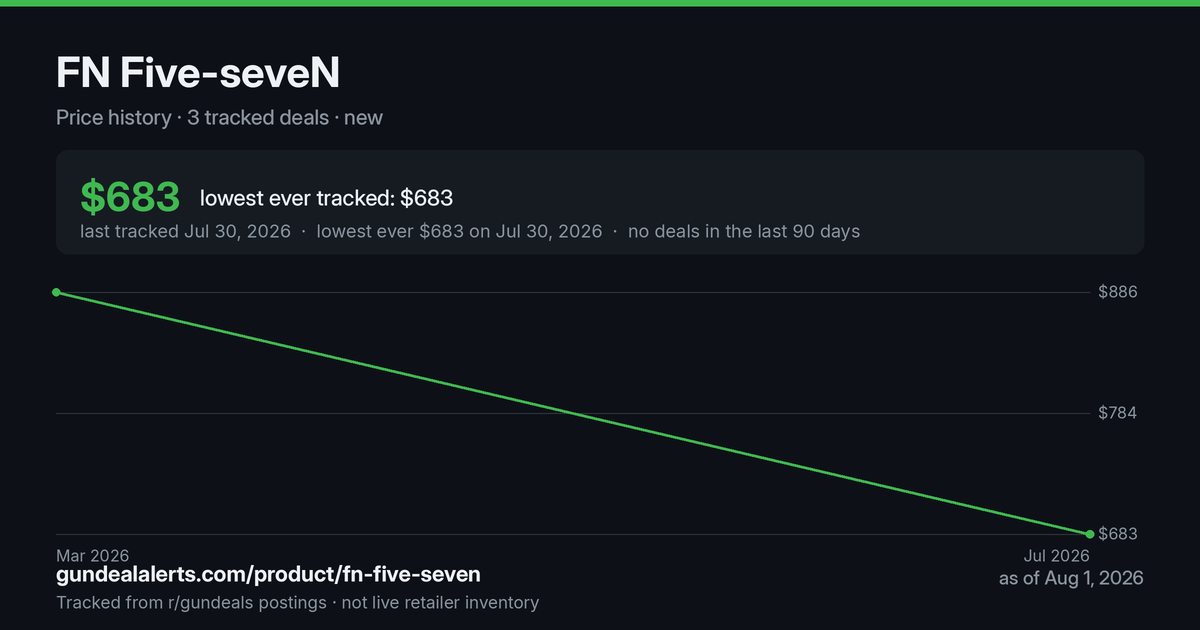Click the March 2026 data point on chart
Viewport: 1200px width, 630px height.
click(x=56, y=292)
